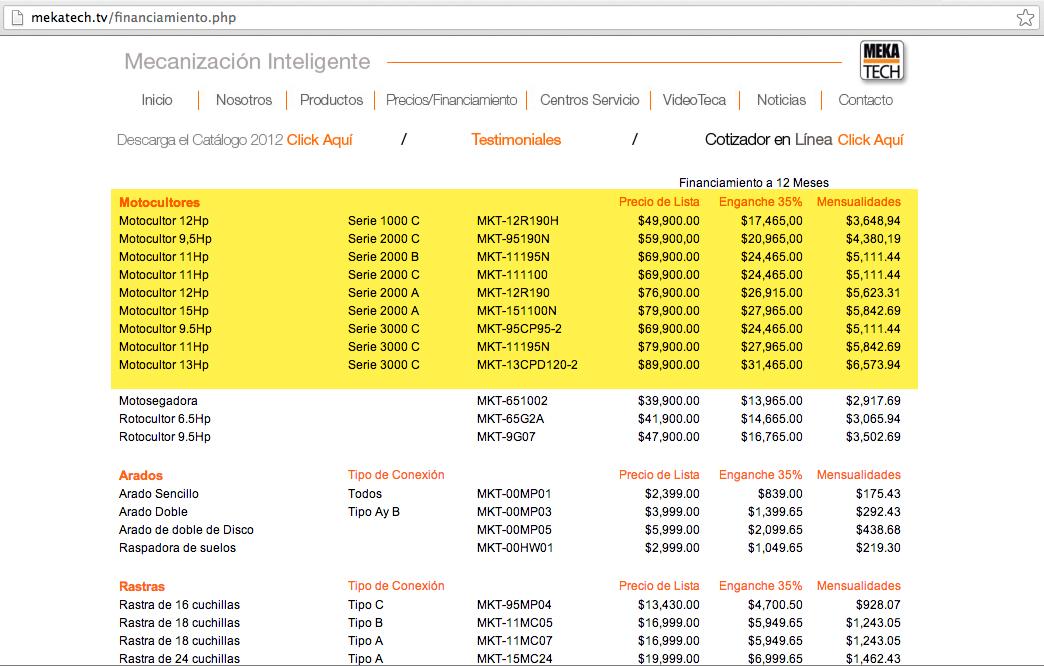Click the Rastras category heading
1044x666 pixels.
pos(141,587)
